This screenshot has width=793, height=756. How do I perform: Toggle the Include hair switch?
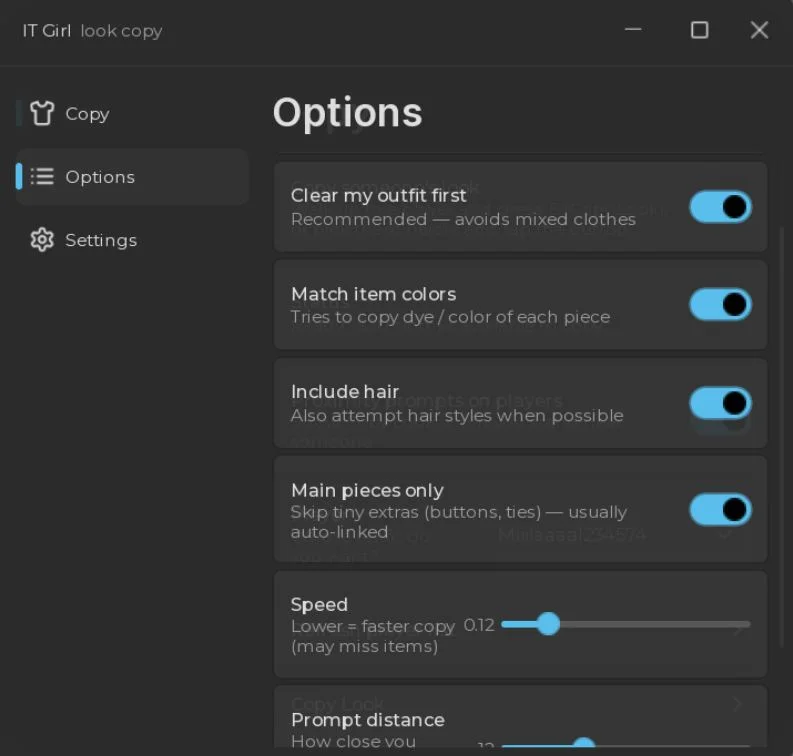[720, 403]
